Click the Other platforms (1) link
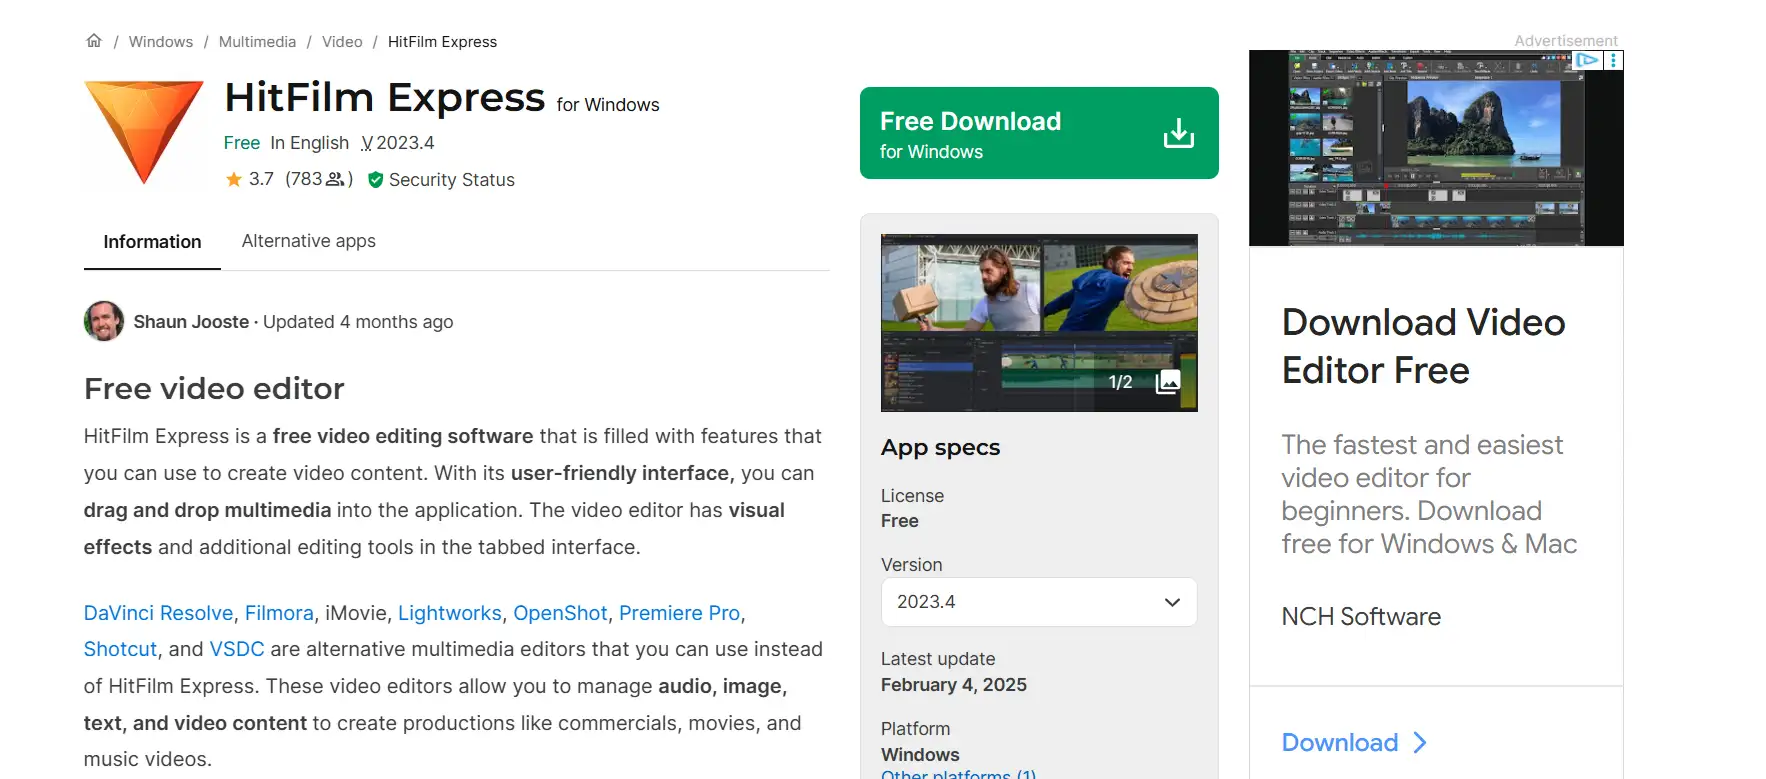The image size is (1766, 779). [x=958, y=773]
